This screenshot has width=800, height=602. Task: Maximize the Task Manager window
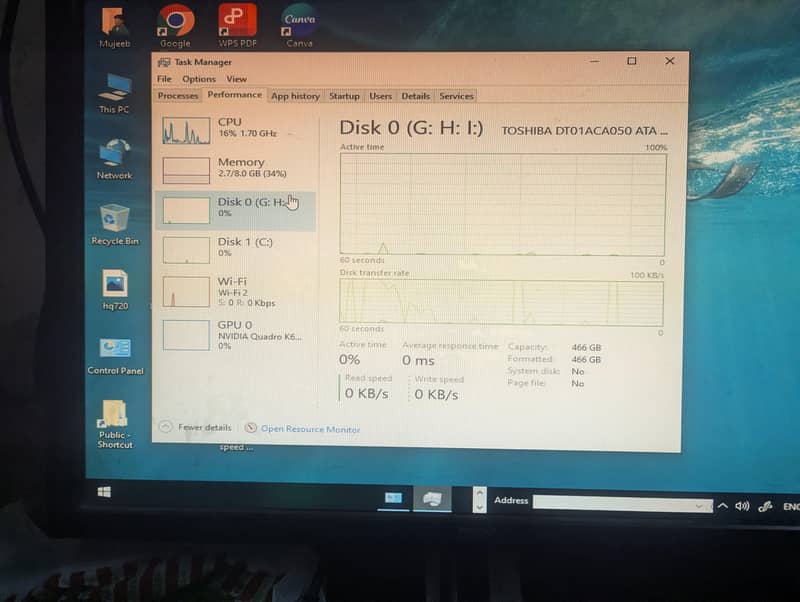click(632, 61)
